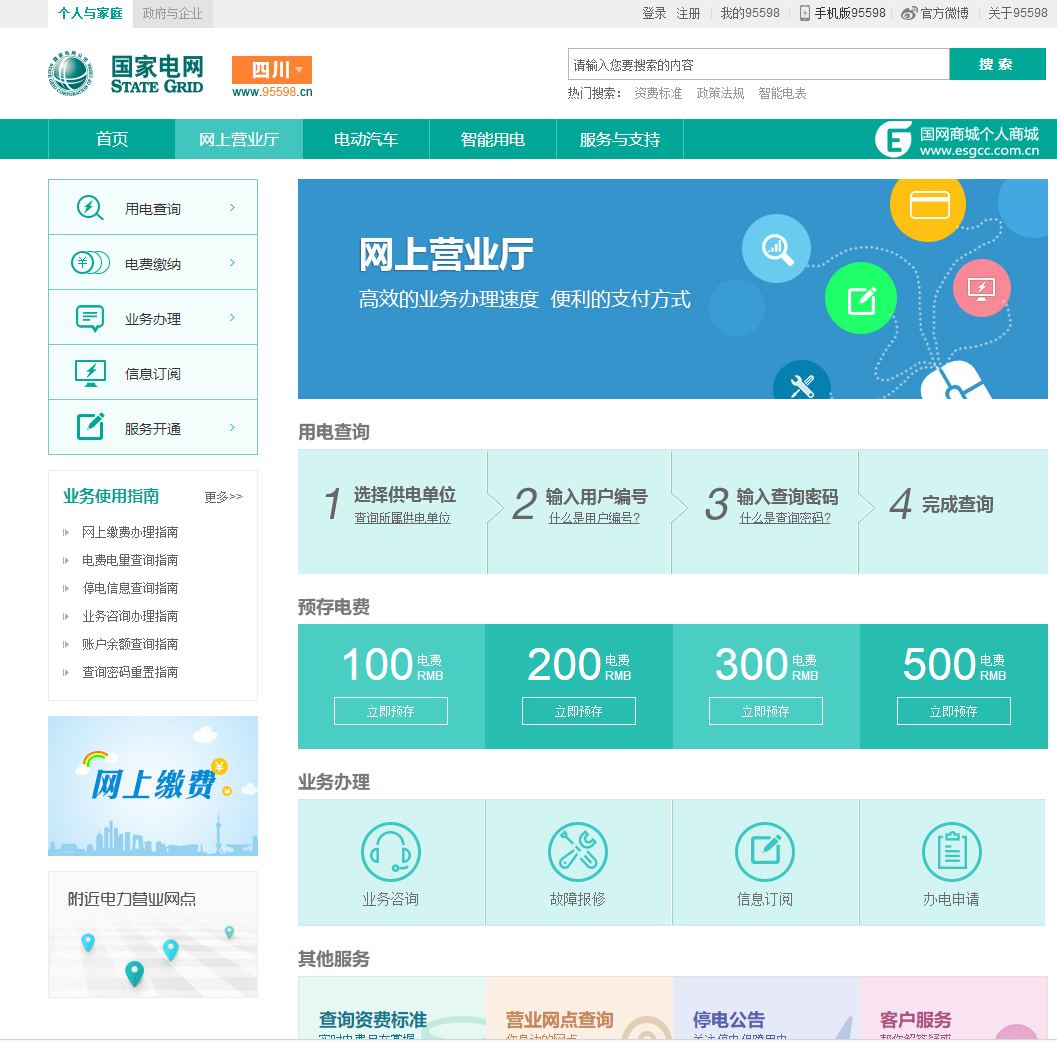Click the 电费缴纳 yuan coin icon

tap(90, 263)
